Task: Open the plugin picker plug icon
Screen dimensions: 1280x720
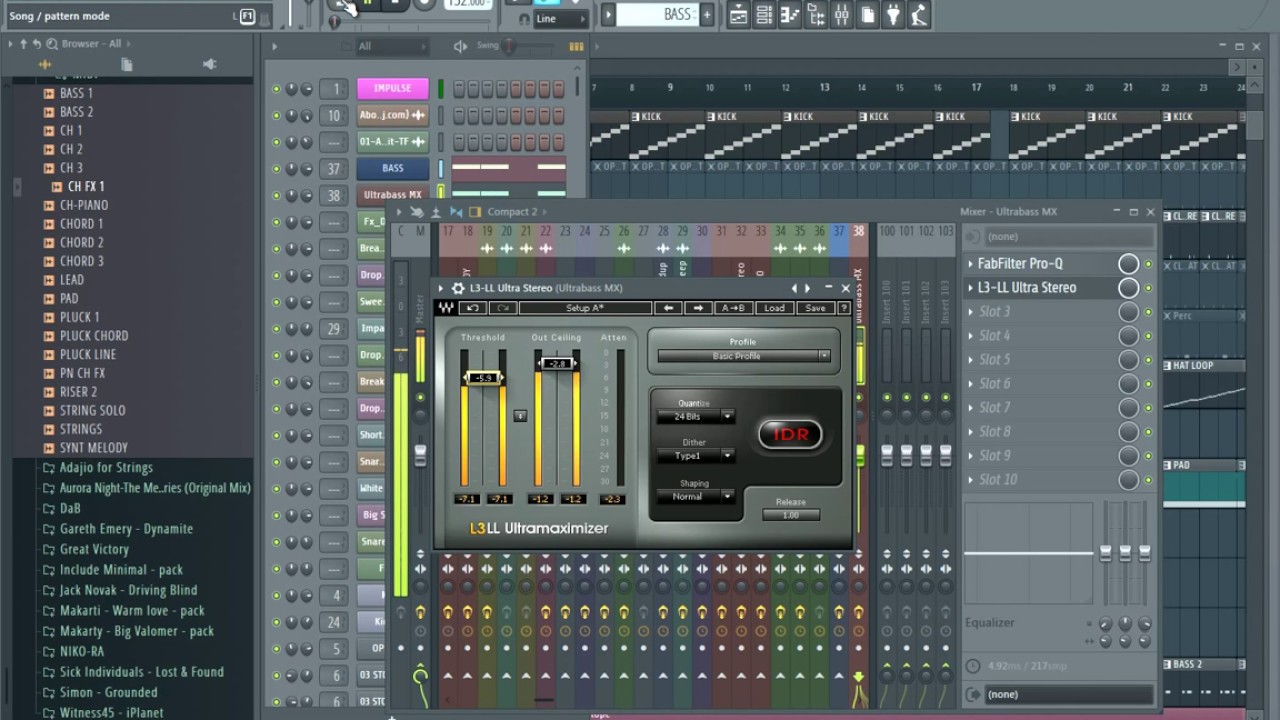Action: [x=894, y=15]
